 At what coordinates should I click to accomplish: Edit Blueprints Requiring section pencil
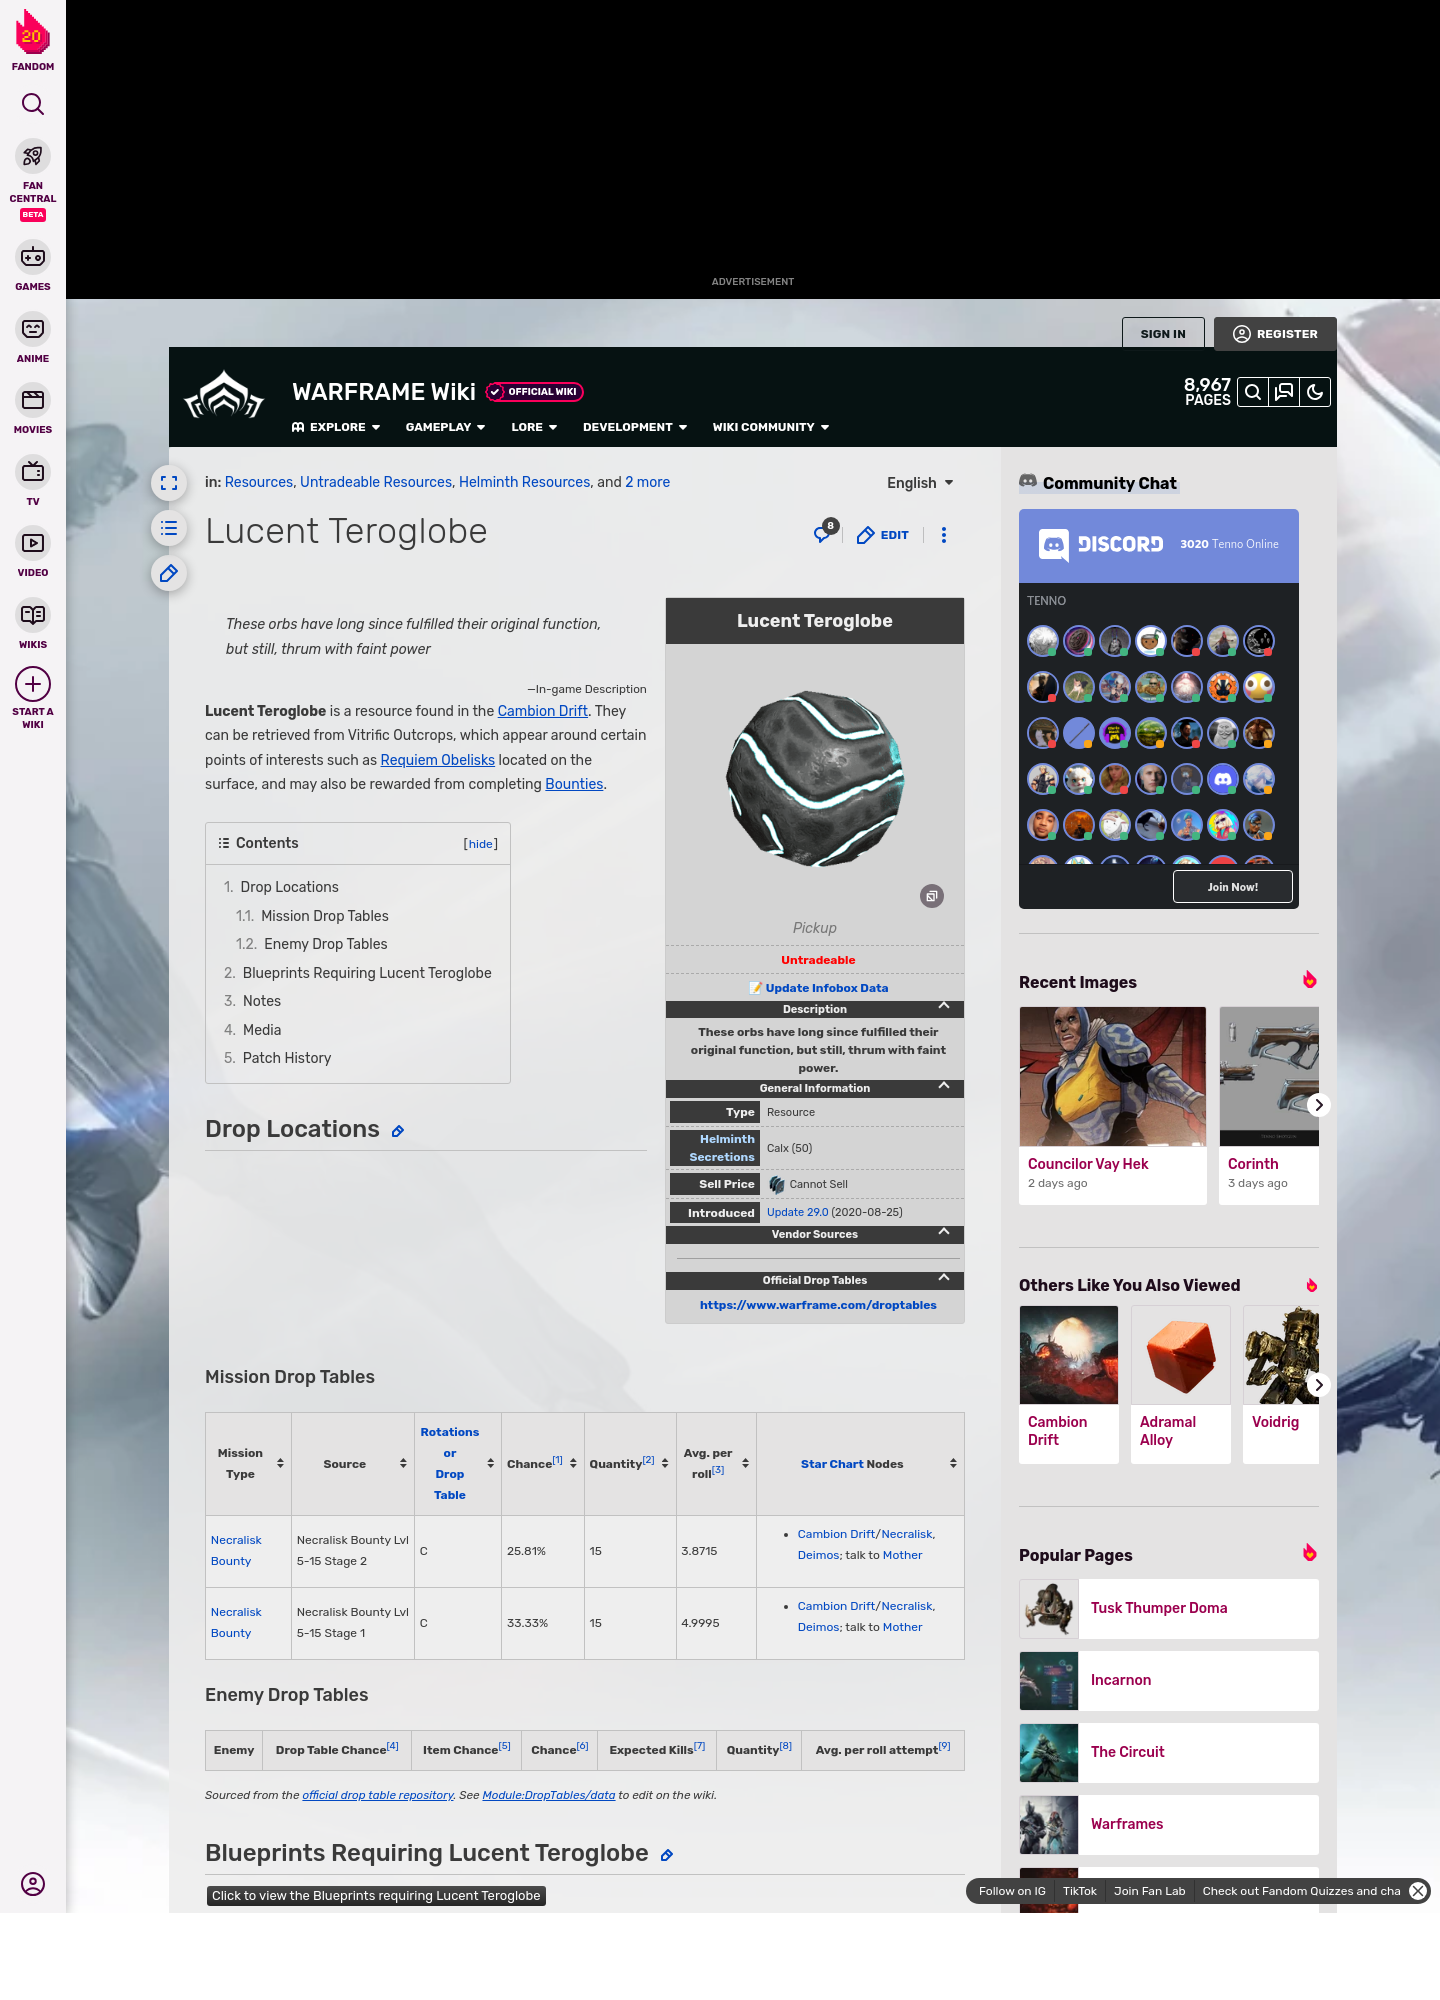coord(667,1855)
